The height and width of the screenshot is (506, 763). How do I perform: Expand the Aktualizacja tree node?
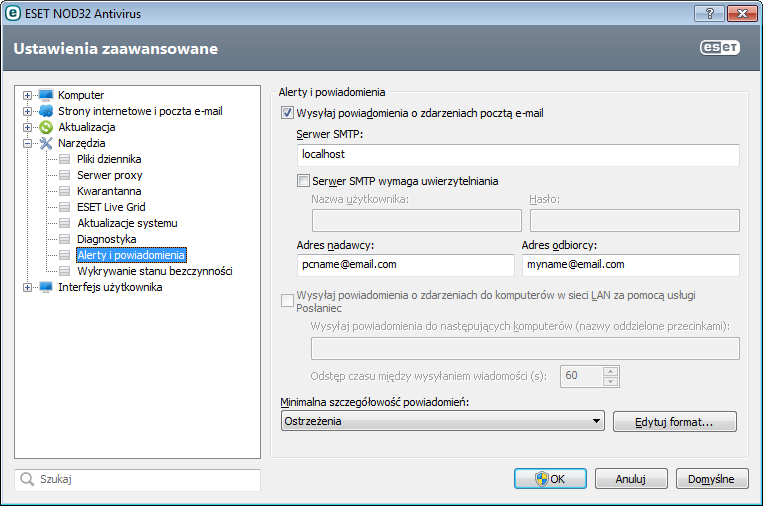click(x=27, y=127)
